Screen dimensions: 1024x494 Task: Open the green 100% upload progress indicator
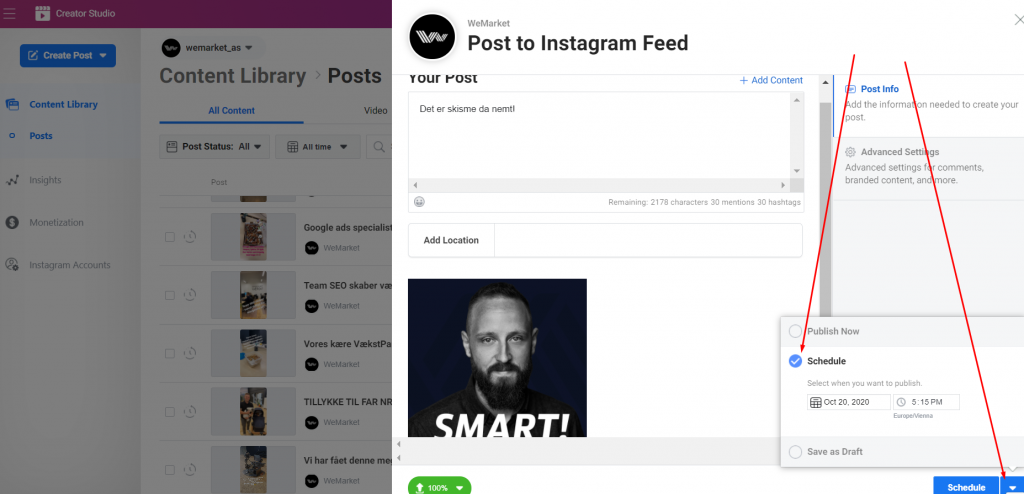click(440, 487)
